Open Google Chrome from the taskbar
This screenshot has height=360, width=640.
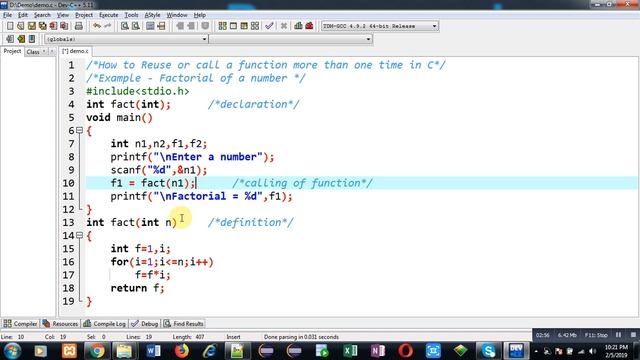pos(97,351)
